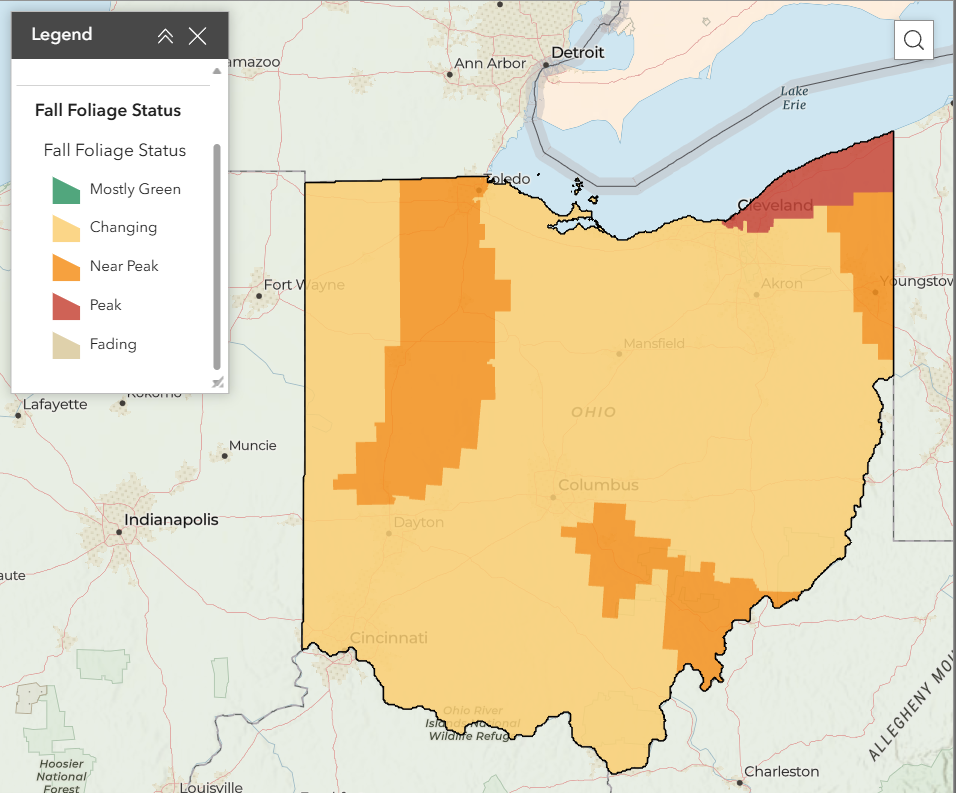Select the Cincinnati label on the map

coord(388,638)
